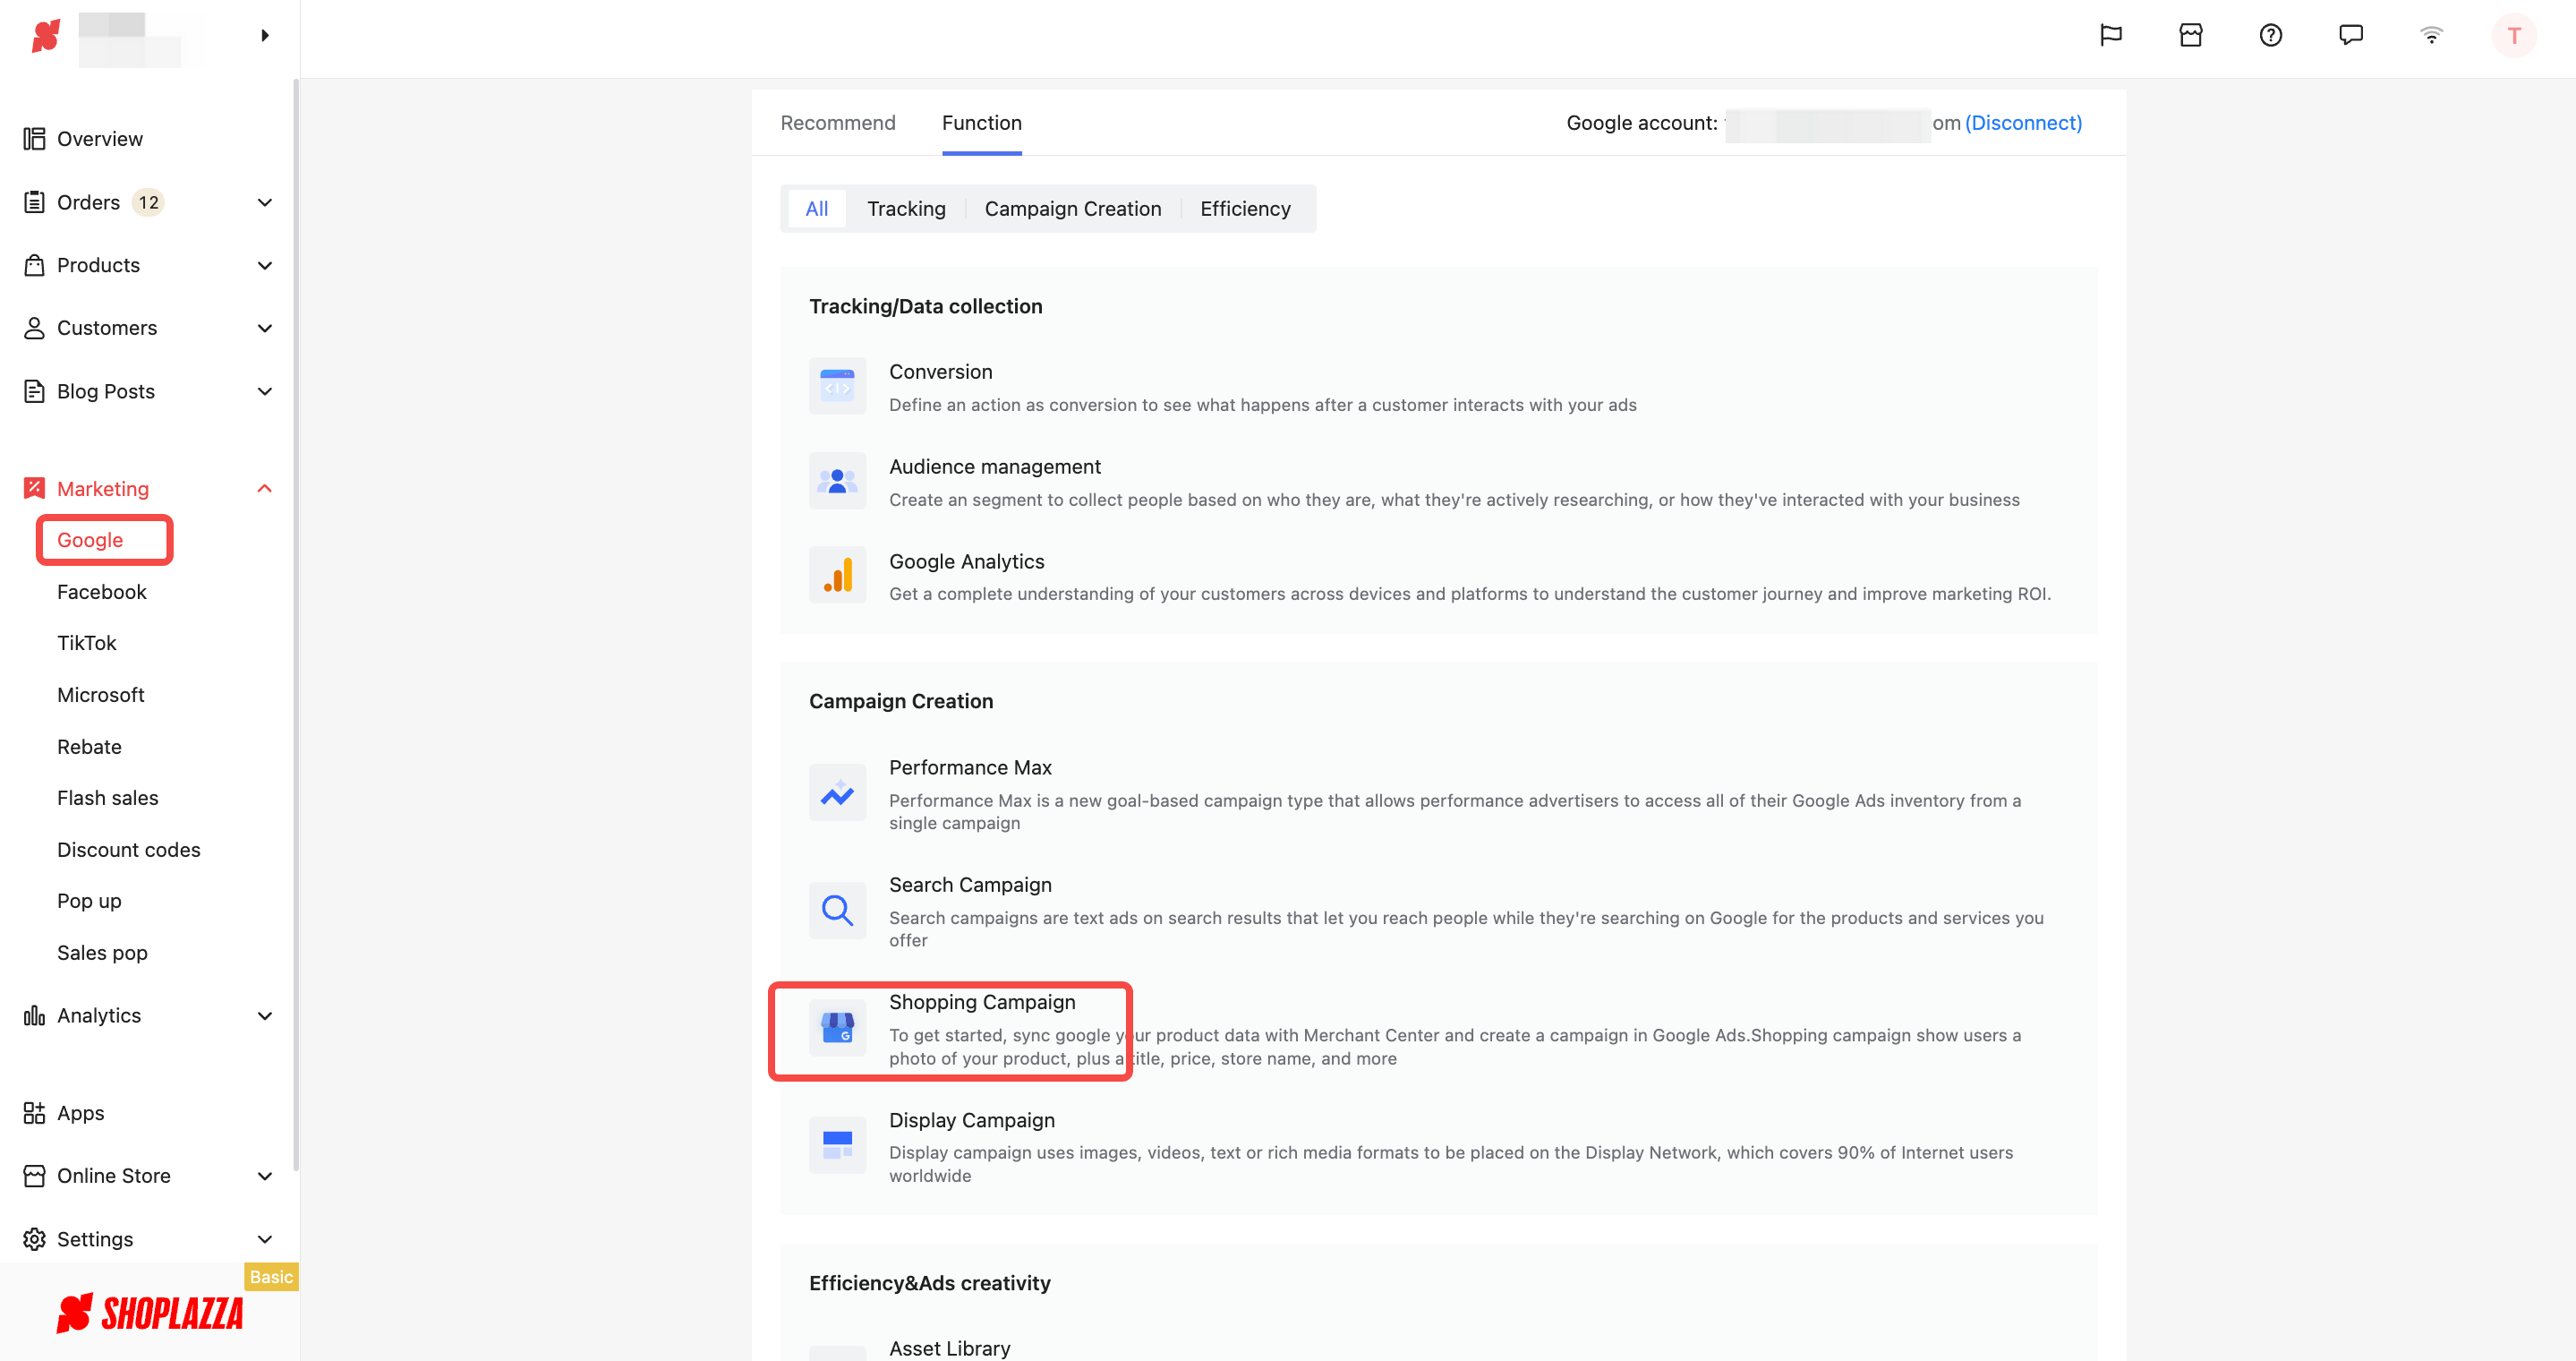Open the Audience management function title
This screenshot has height=1361, width=2576.
coord(995,467)
